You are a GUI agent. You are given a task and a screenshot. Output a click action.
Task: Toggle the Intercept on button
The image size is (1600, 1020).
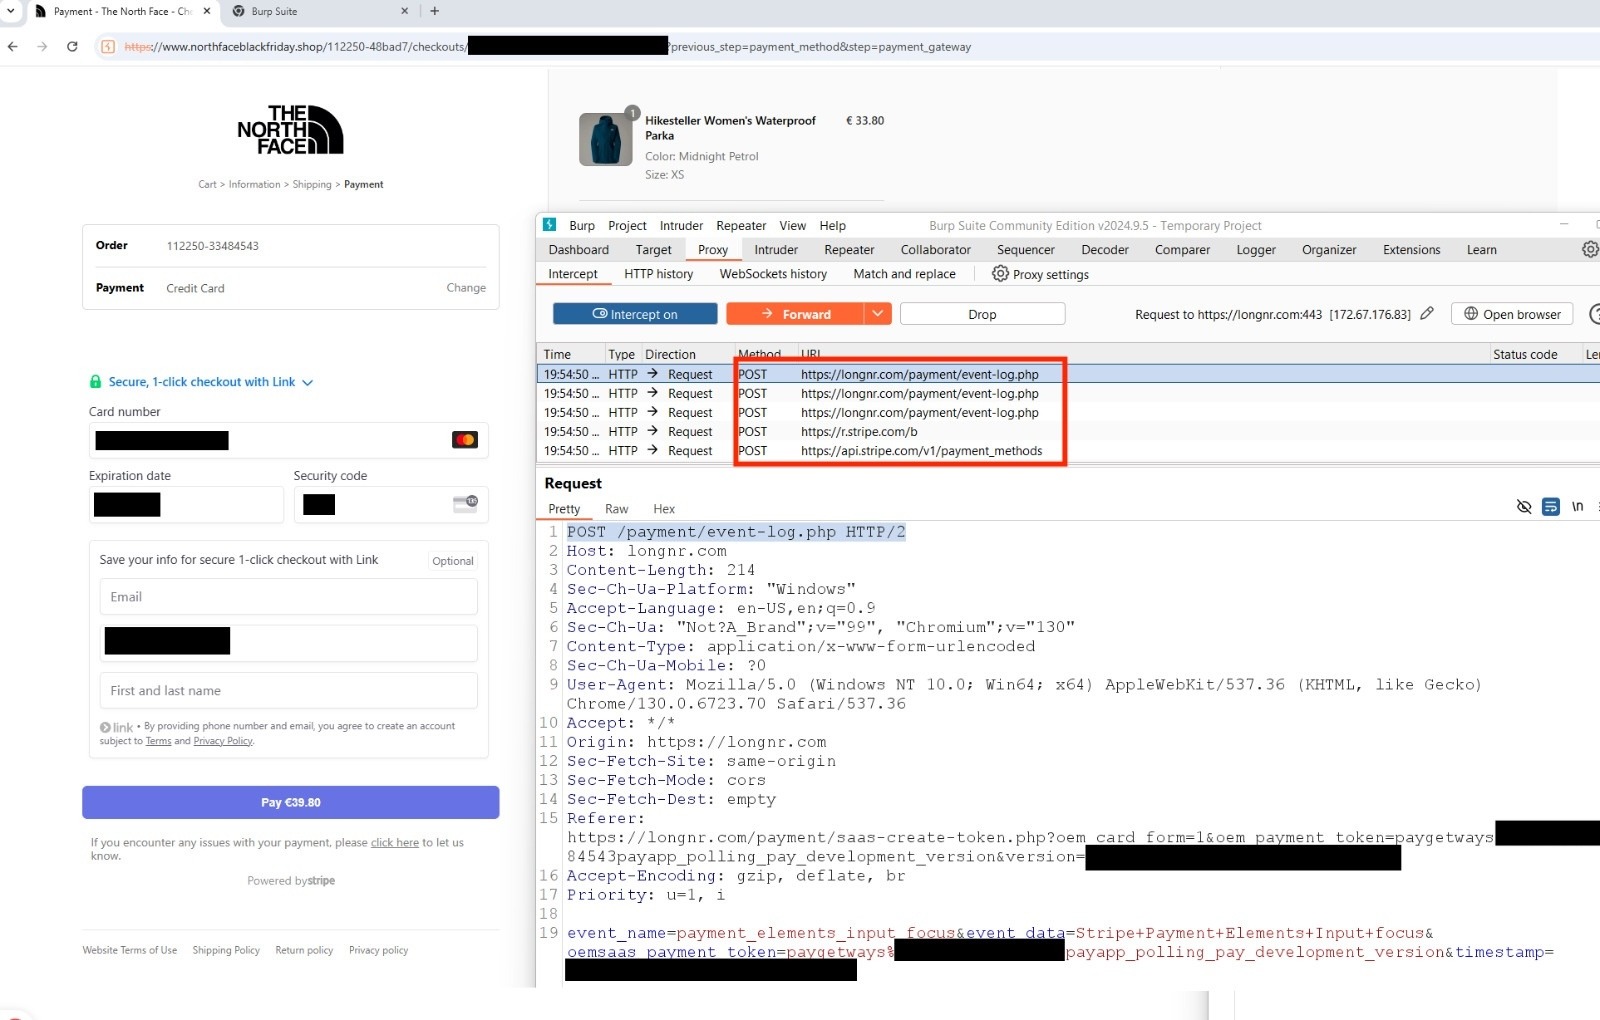click(635, 314)
